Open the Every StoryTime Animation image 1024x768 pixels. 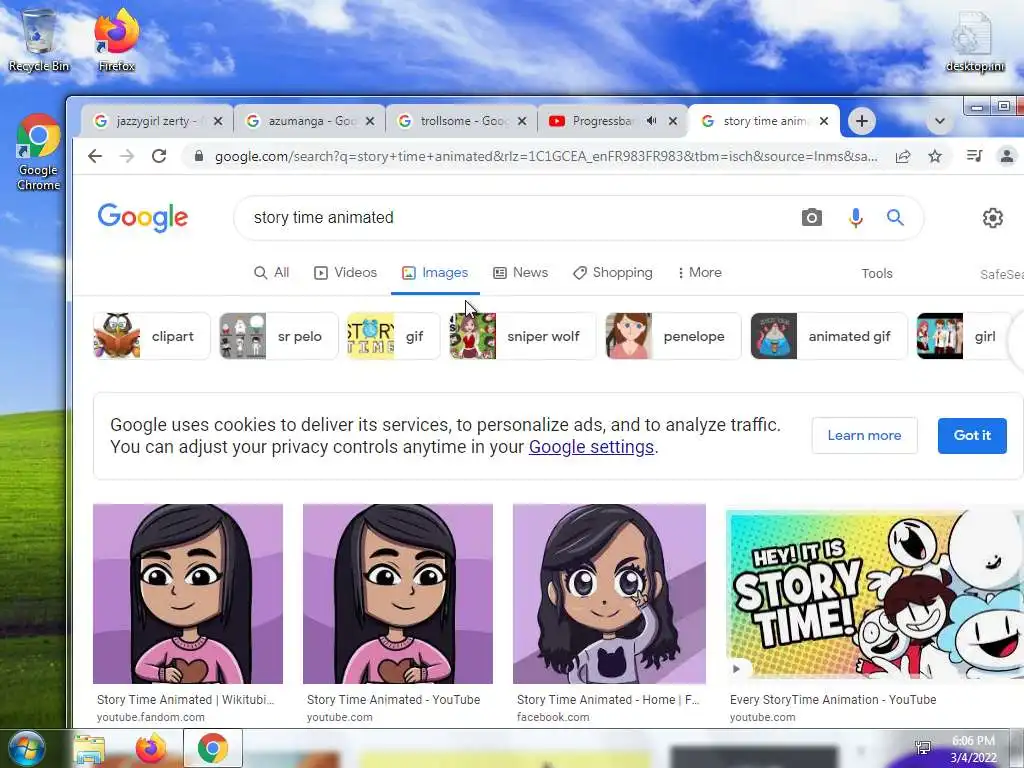click(x=875, y=595)
